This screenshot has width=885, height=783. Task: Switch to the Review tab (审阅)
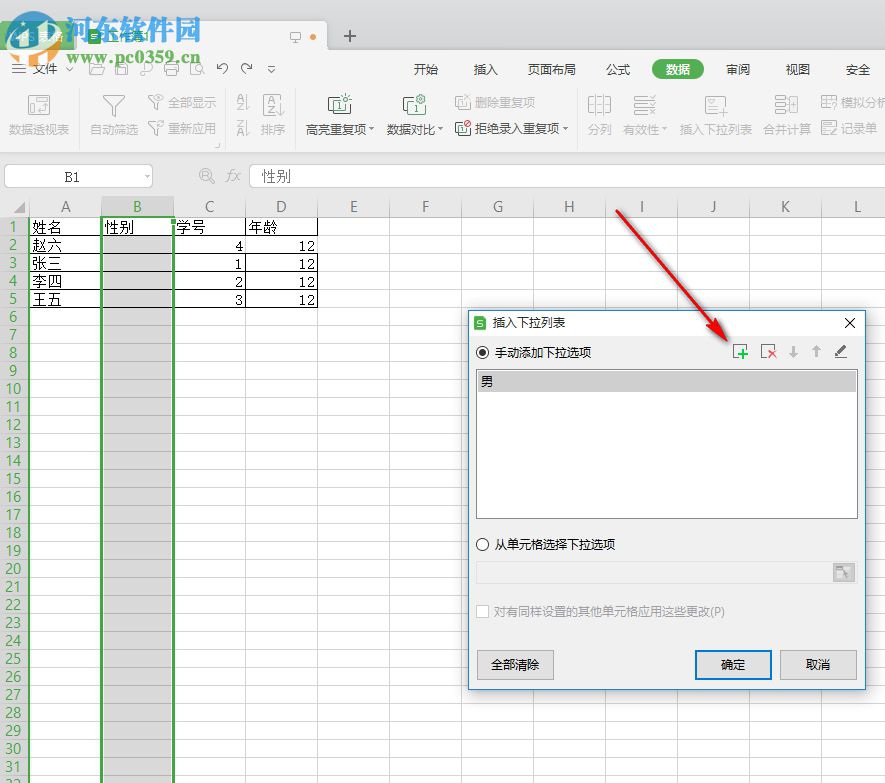point(738,69)
